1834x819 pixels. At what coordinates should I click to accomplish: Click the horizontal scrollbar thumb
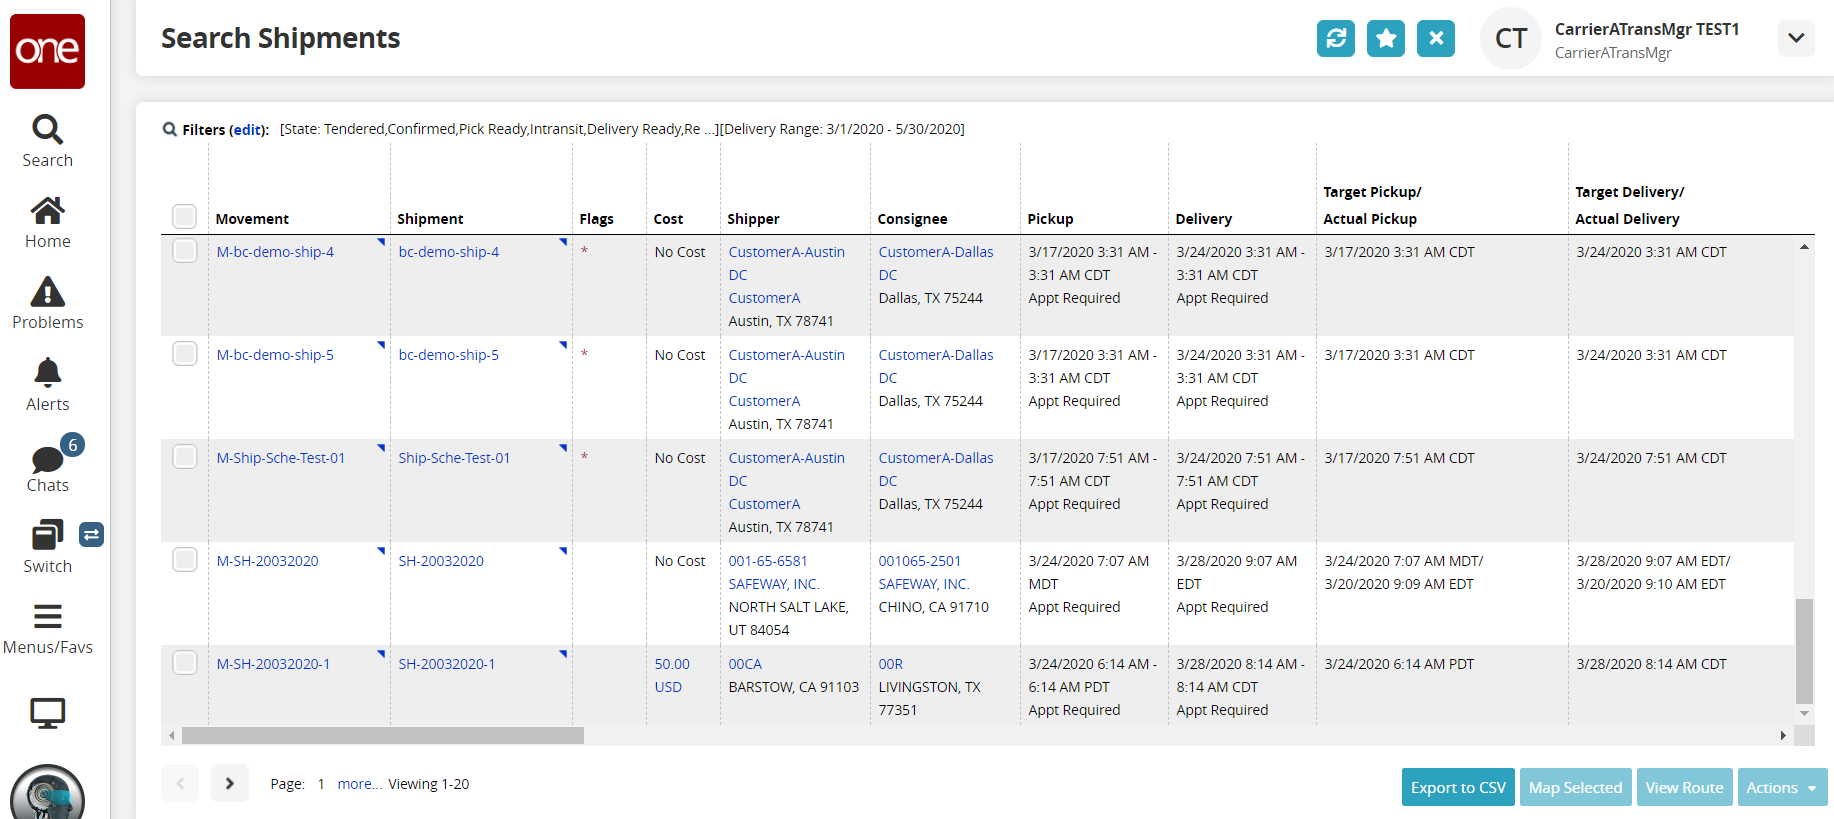coord(382,736)
